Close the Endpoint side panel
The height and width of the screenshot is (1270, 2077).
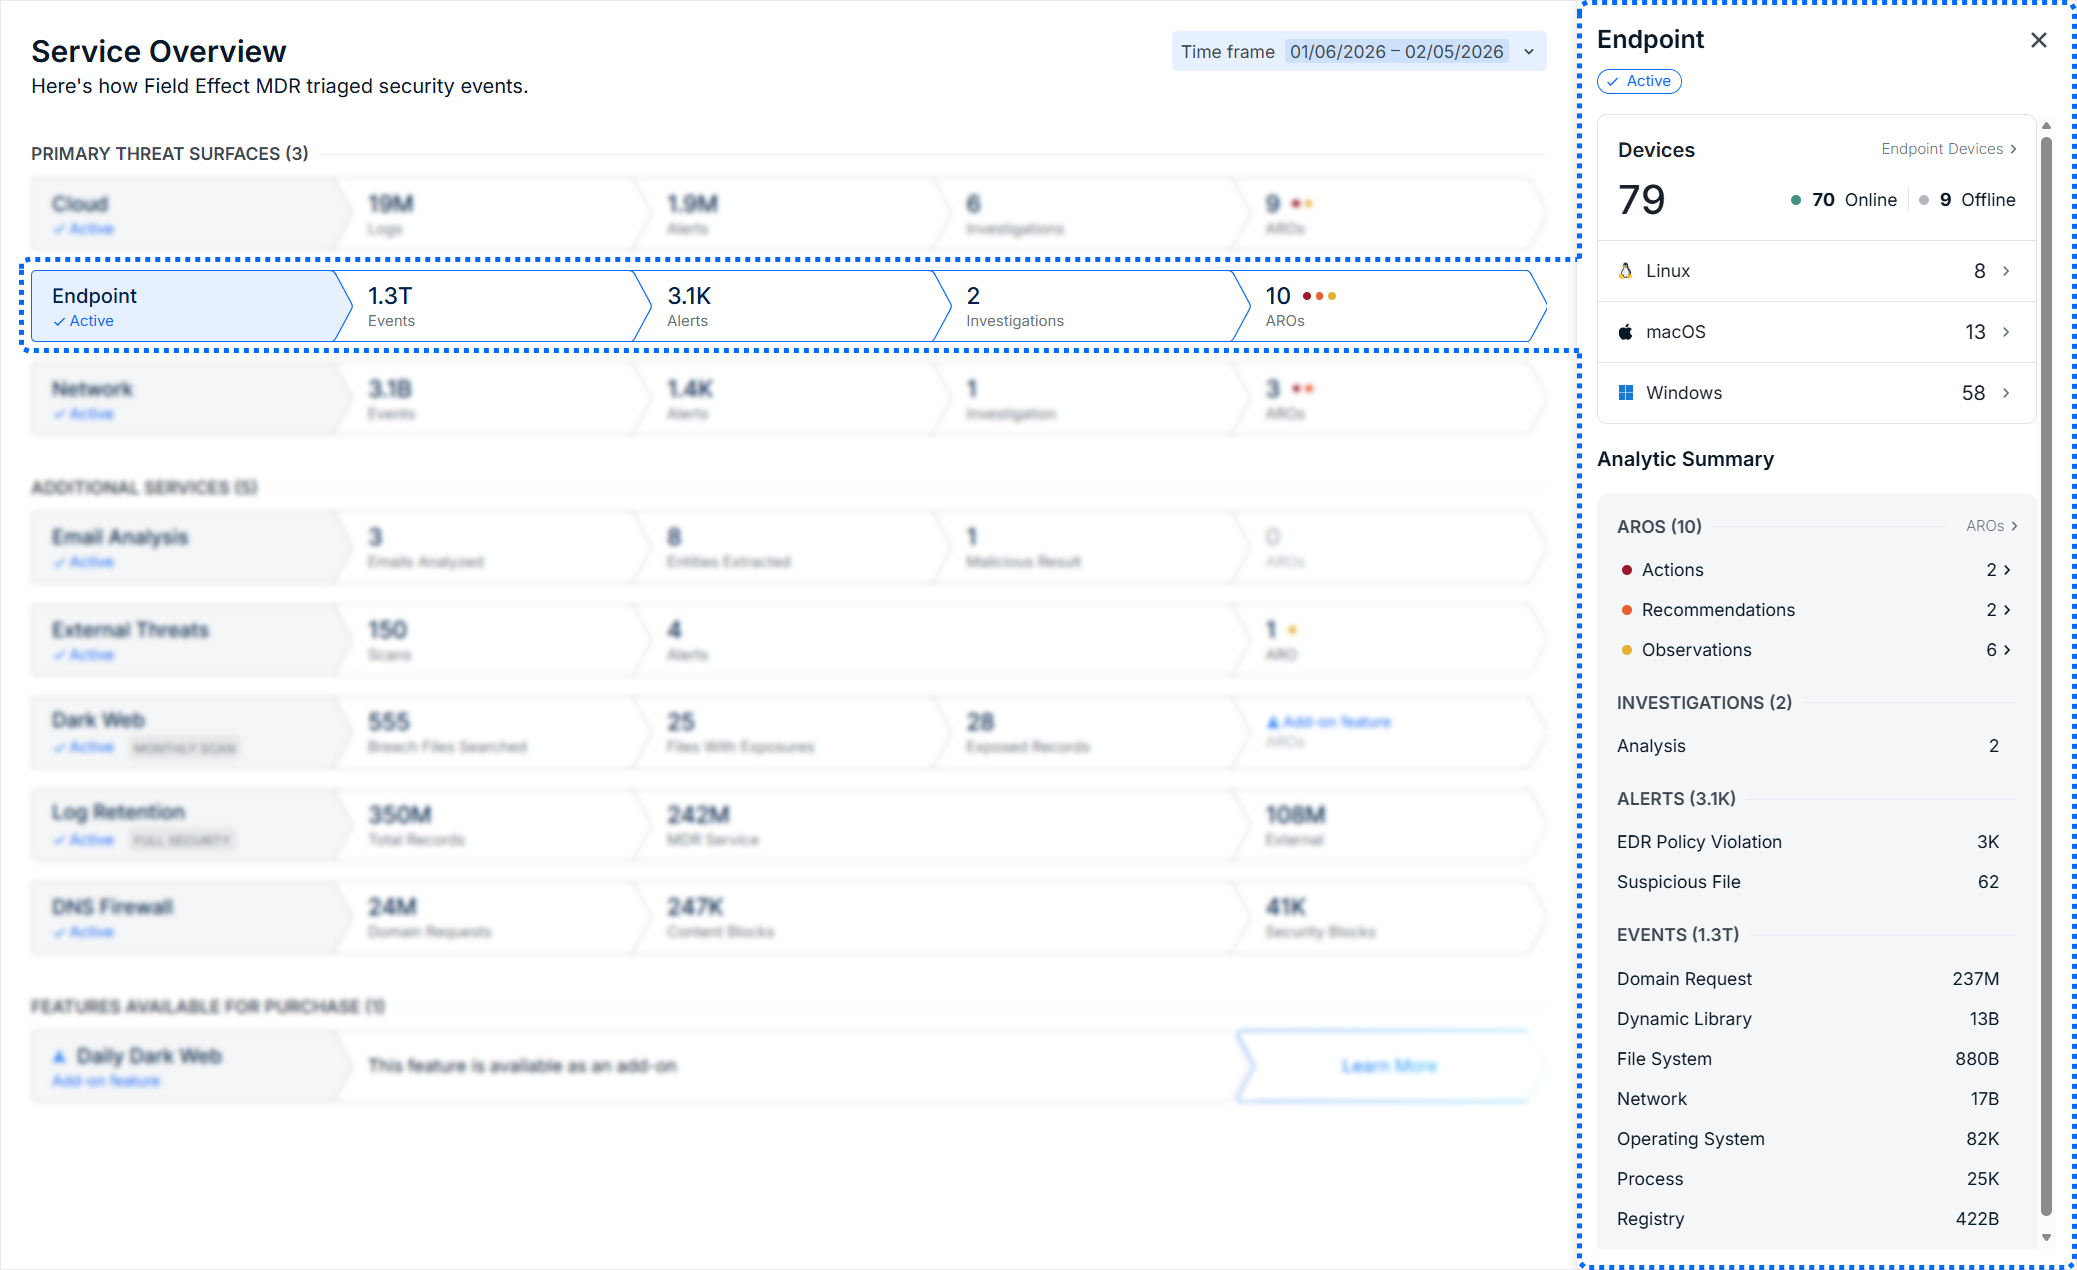tap(2038, 40)
